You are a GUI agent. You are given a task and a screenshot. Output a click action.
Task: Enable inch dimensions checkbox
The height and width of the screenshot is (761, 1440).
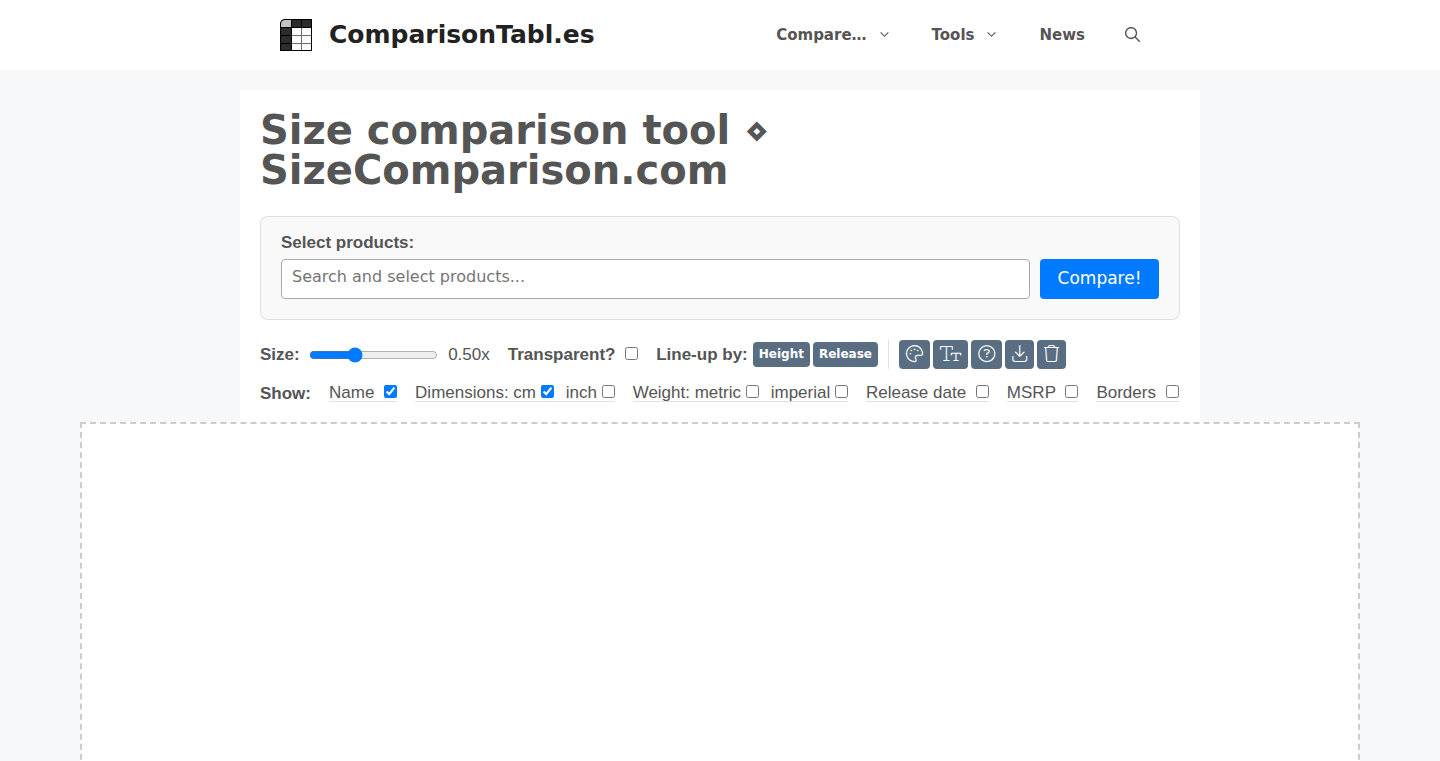pyautogui.click(x=609, y=392)
